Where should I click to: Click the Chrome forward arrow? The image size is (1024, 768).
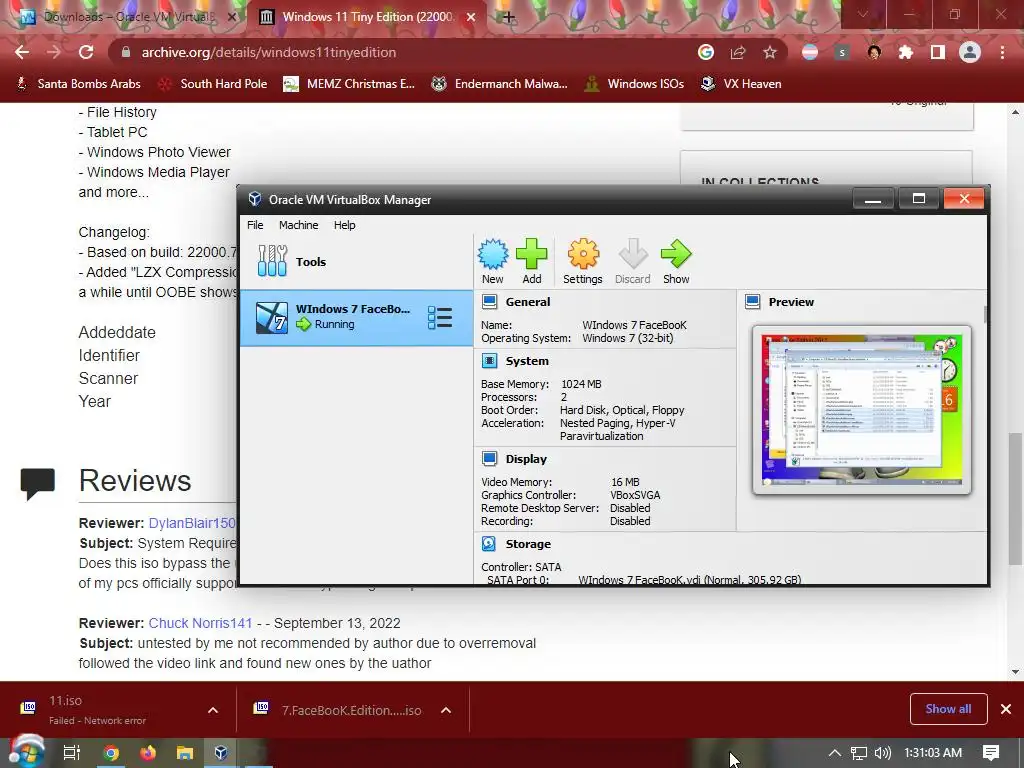(54, 52)
